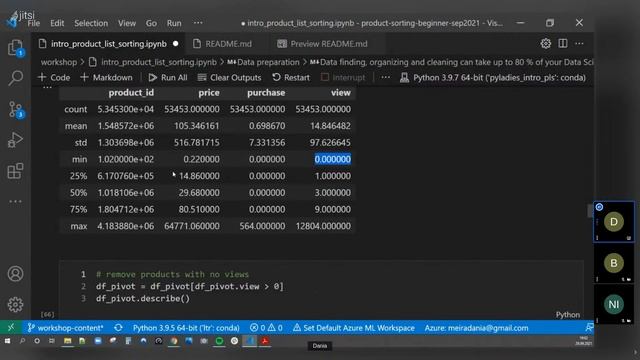Click the feedback icon in status bar
Viewport: 640px width, 360px height.
click(589, 328)
